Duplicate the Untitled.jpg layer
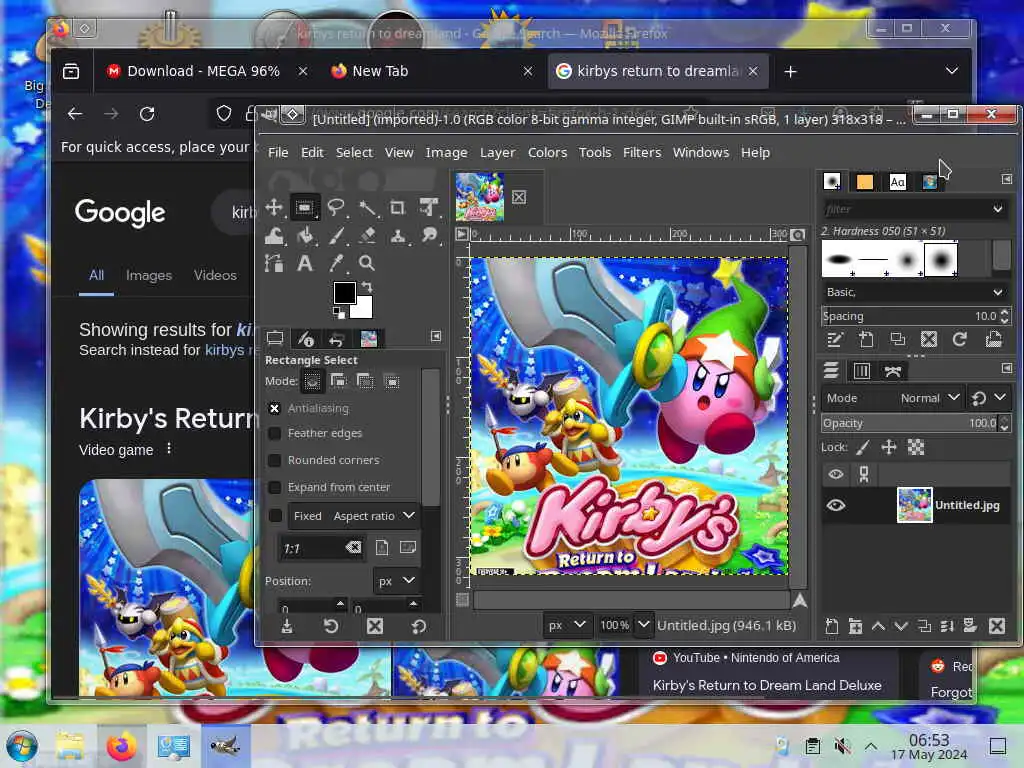 pos(924,626)
